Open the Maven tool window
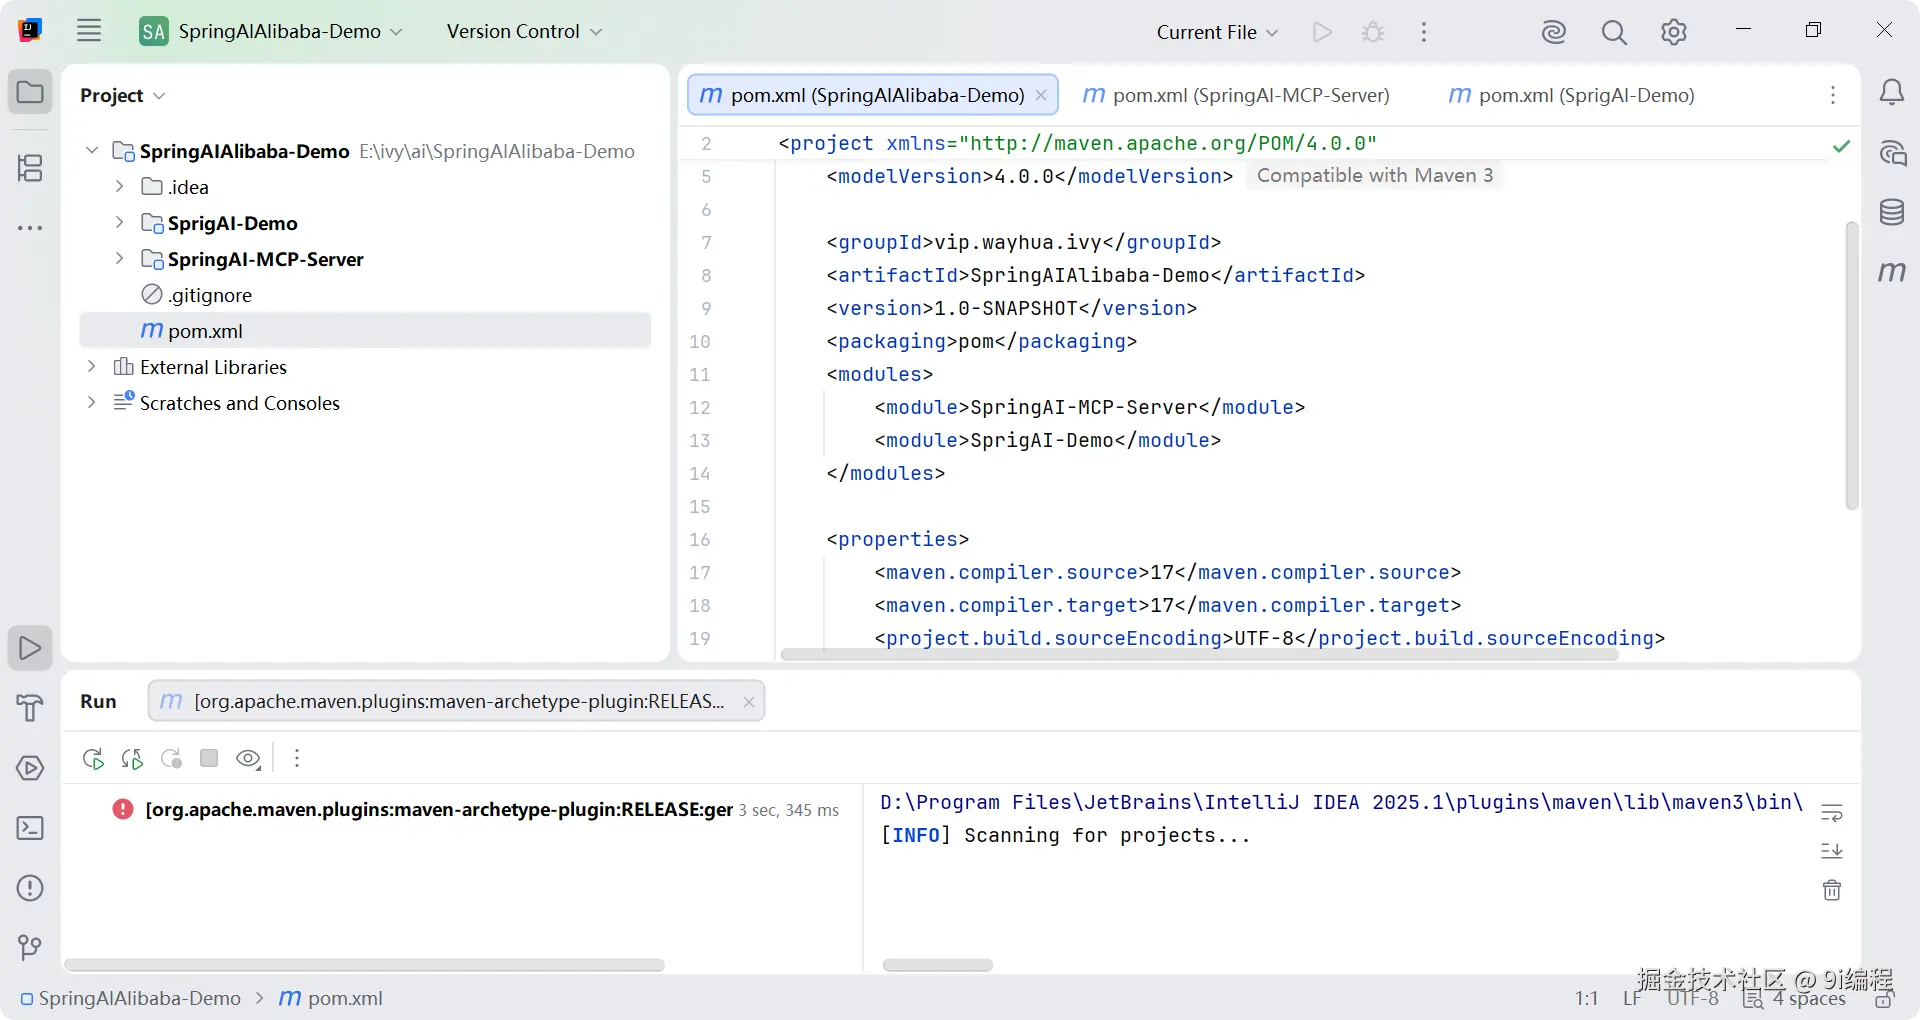1920x1020 pixels. click(1891, 272)
